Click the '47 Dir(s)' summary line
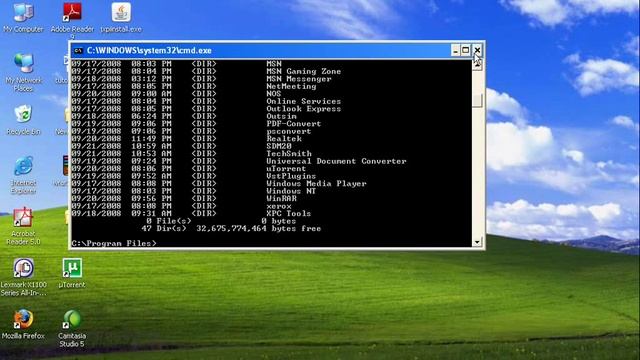Image resolution: width=640 pixels, height=360 pixels. [x=231, y=229]
